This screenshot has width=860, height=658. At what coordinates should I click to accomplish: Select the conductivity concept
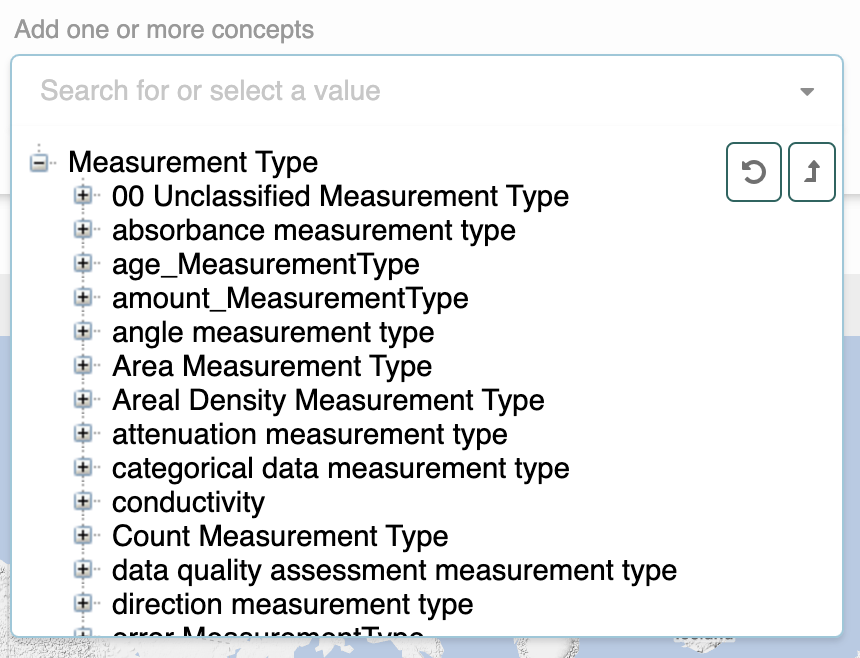(x=188, y=503)
